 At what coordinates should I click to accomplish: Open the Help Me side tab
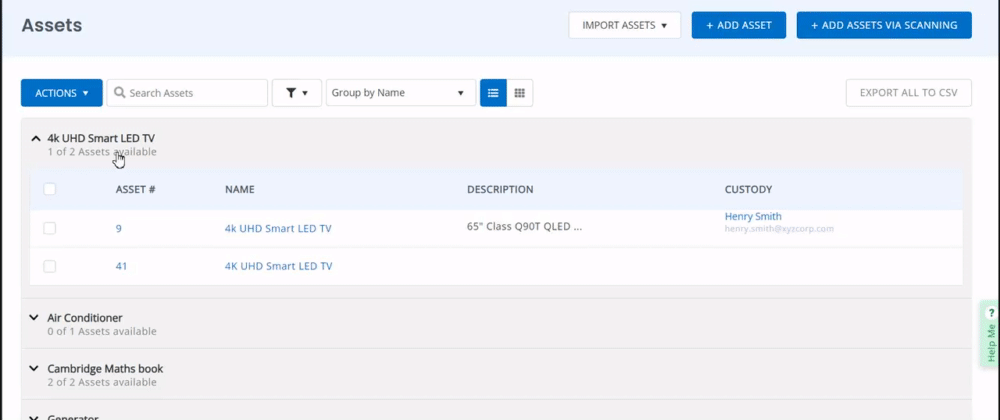990,335
